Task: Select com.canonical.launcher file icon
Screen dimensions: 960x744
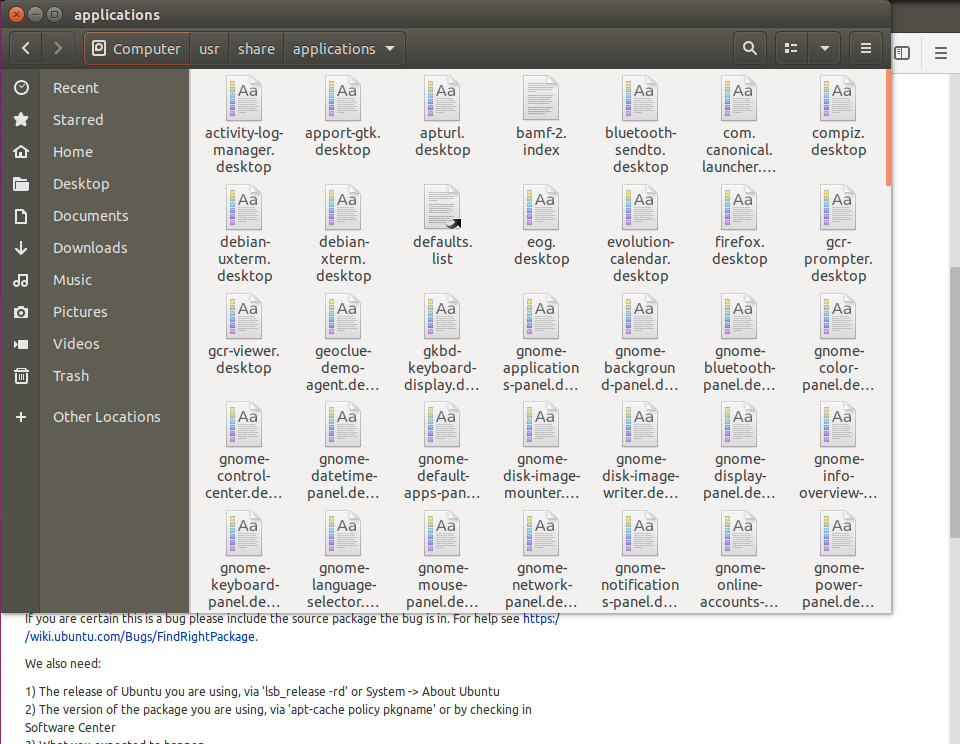Action: (x=739, y=98)
